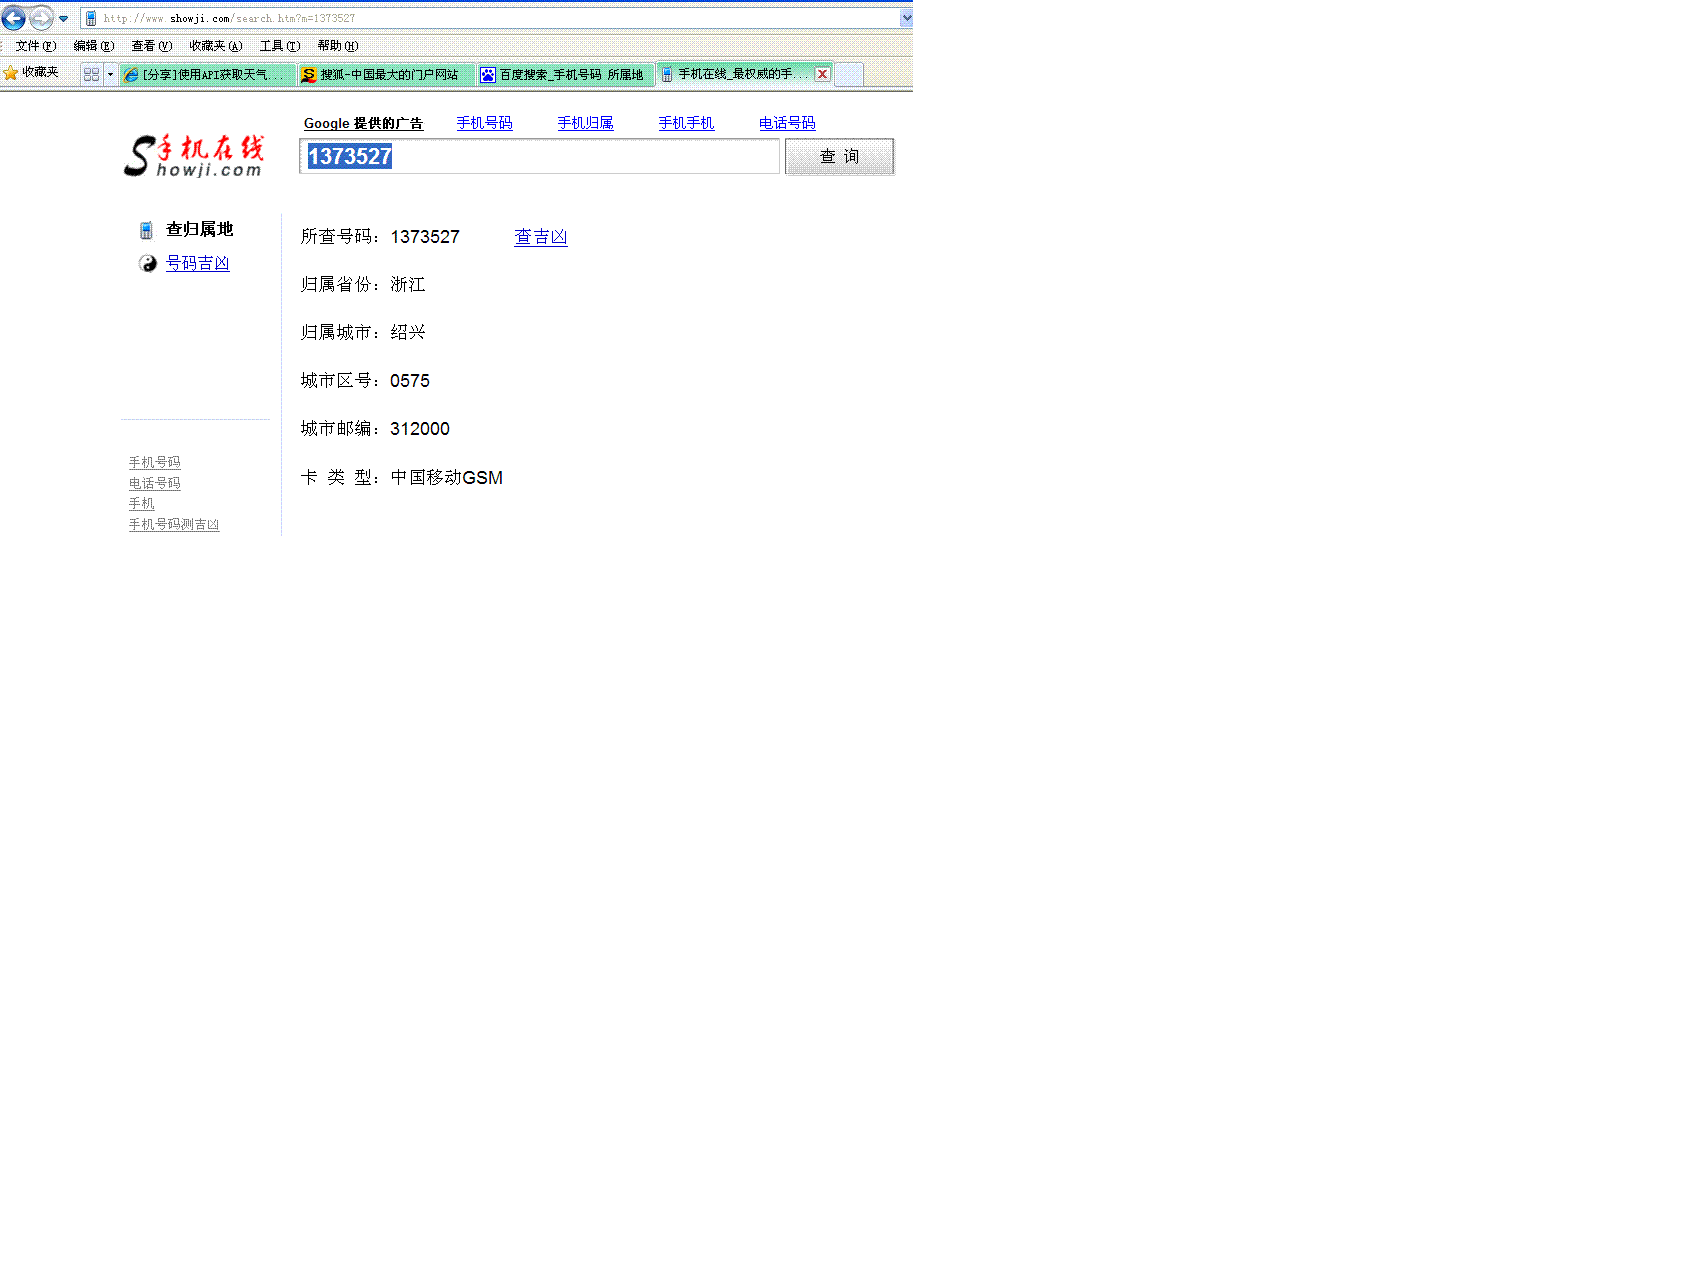Click the 查询 search button
1704x1276 pixels.
[839, 157]
